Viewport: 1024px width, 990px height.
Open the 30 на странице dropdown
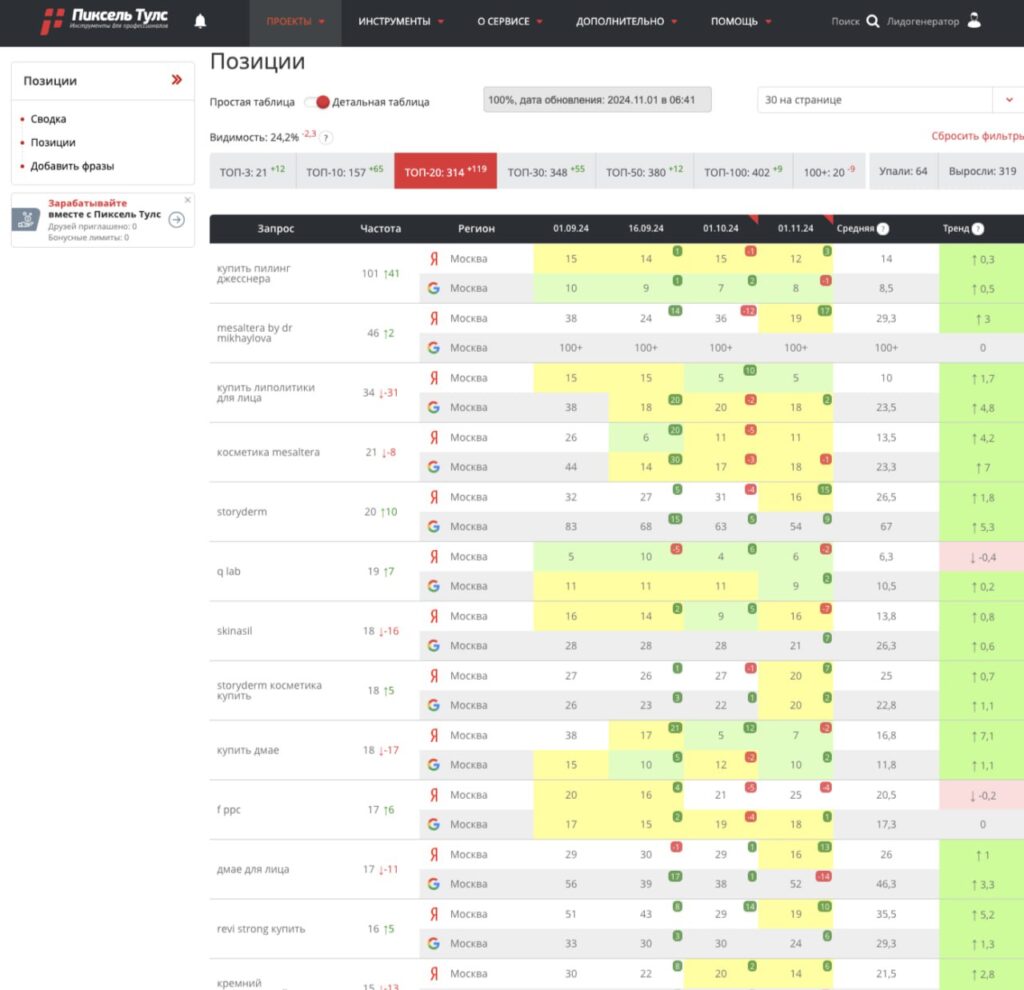pyautogui.click(x=1007, y=100)
